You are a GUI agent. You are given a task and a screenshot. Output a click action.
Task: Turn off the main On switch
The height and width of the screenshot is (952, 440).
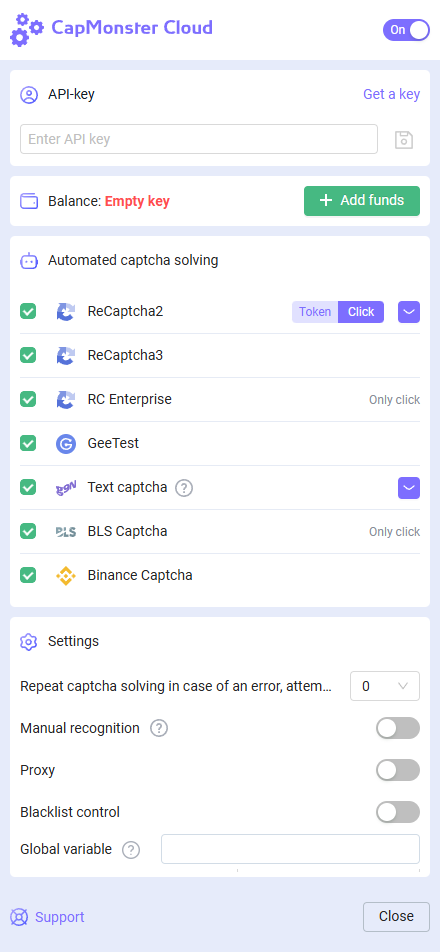tap(406, 30)
